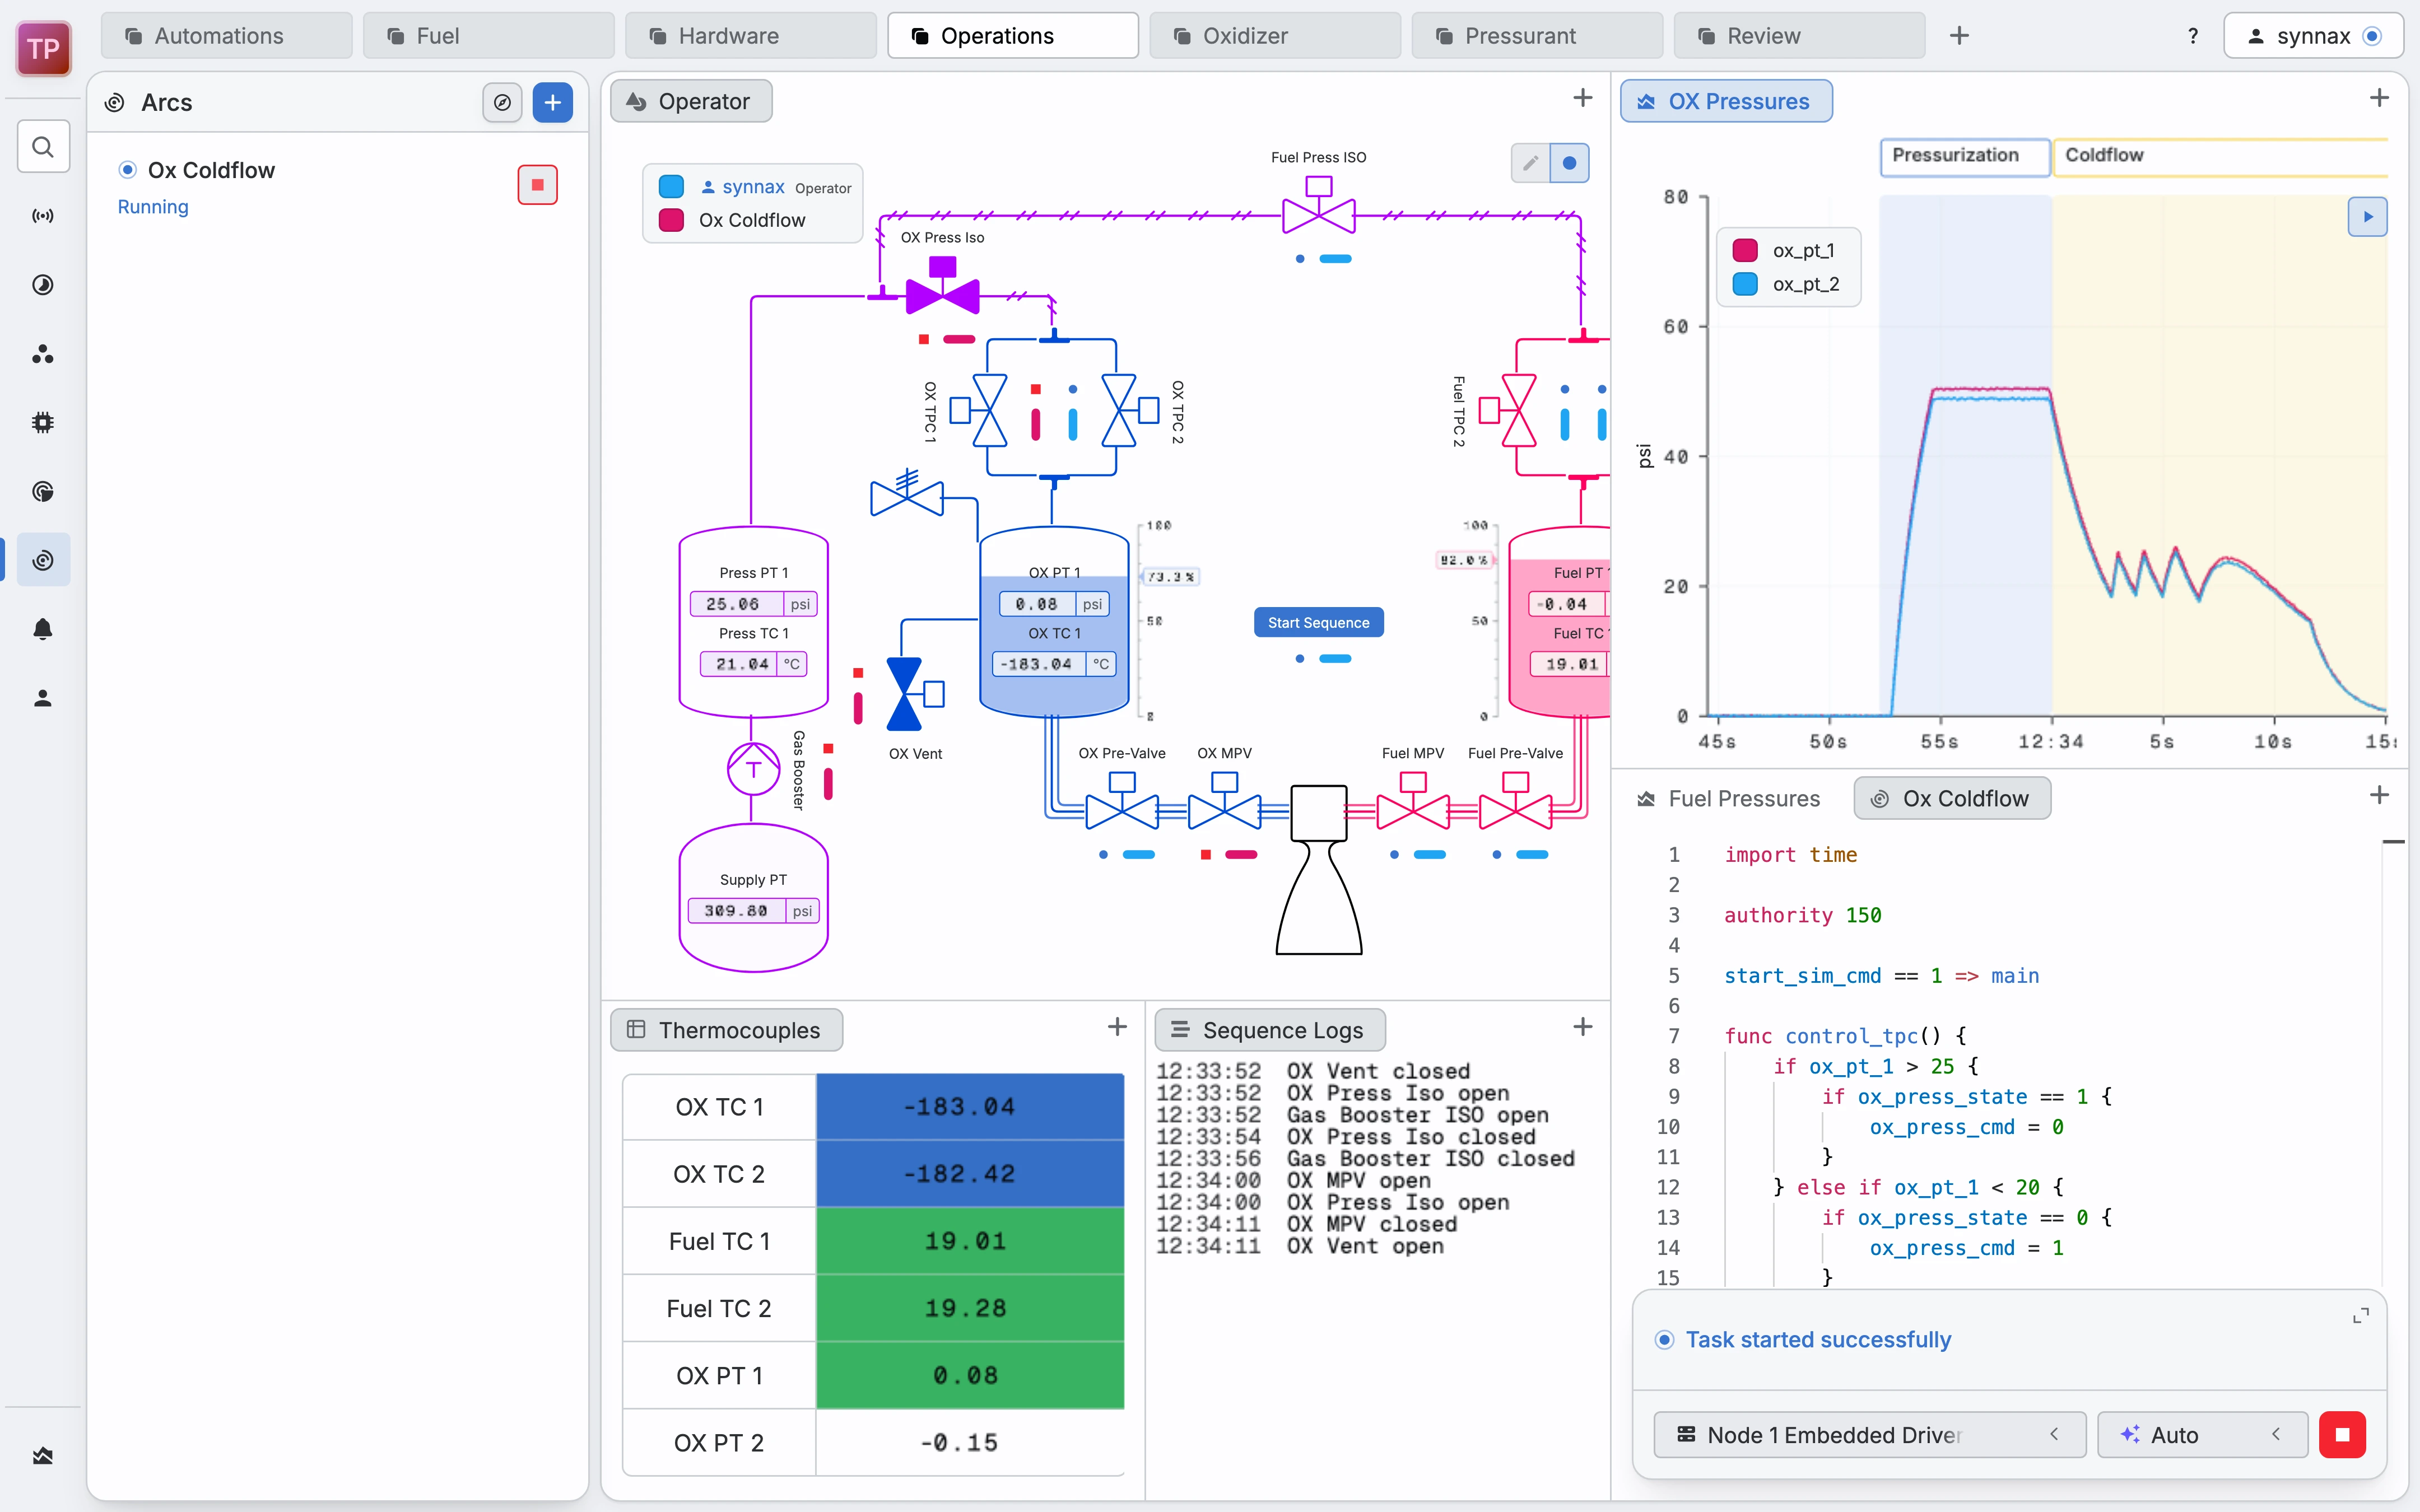This screenshot has height=1512, width=2420.
Task: Resume live plot play button
Action: tap(2367, 217)
